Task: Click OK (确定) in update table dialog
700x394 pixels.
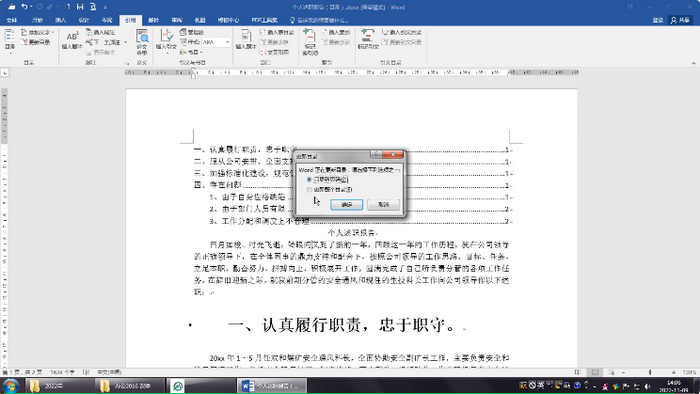Action: point(346,204)
